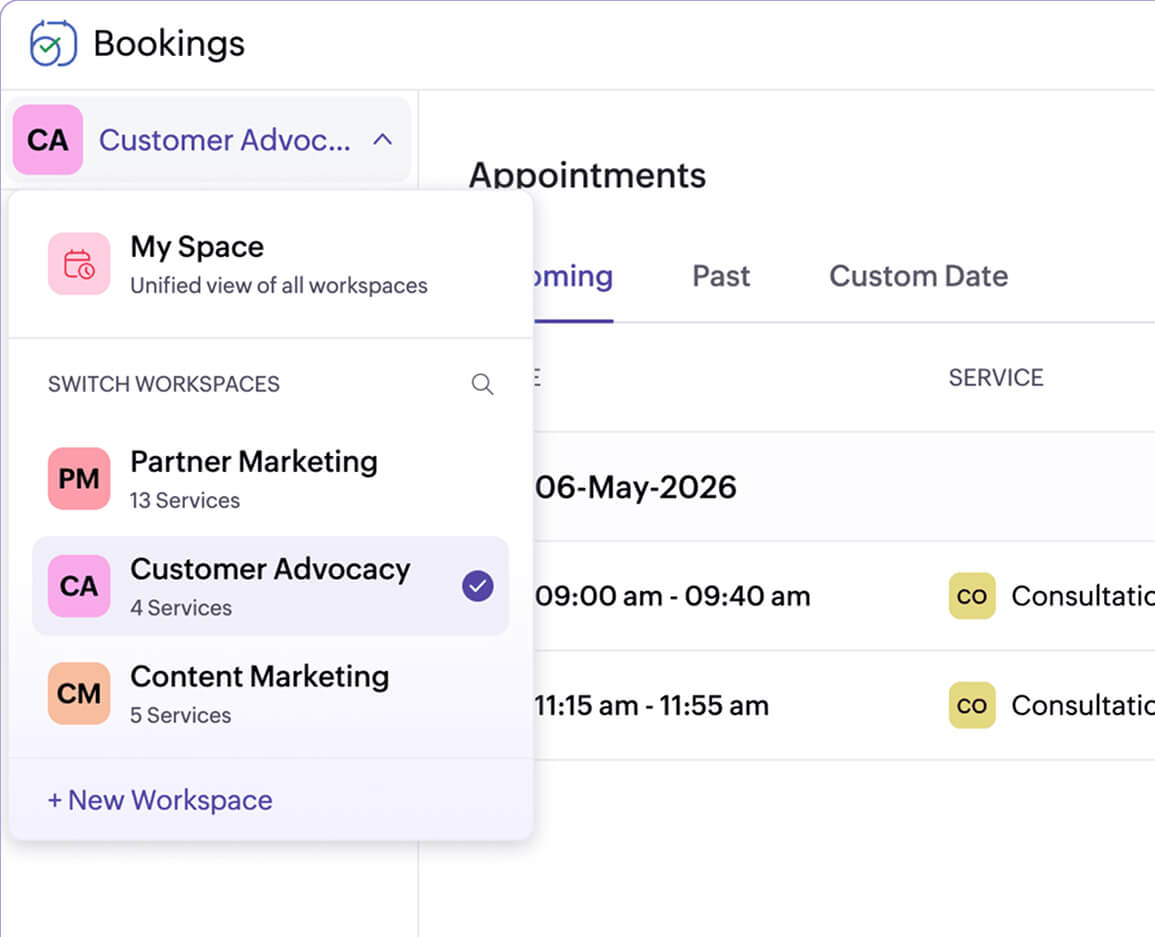Click CO badge on 11:15 am row
The height and width of the screenshot is (937, 1155).
click(972, 706)
